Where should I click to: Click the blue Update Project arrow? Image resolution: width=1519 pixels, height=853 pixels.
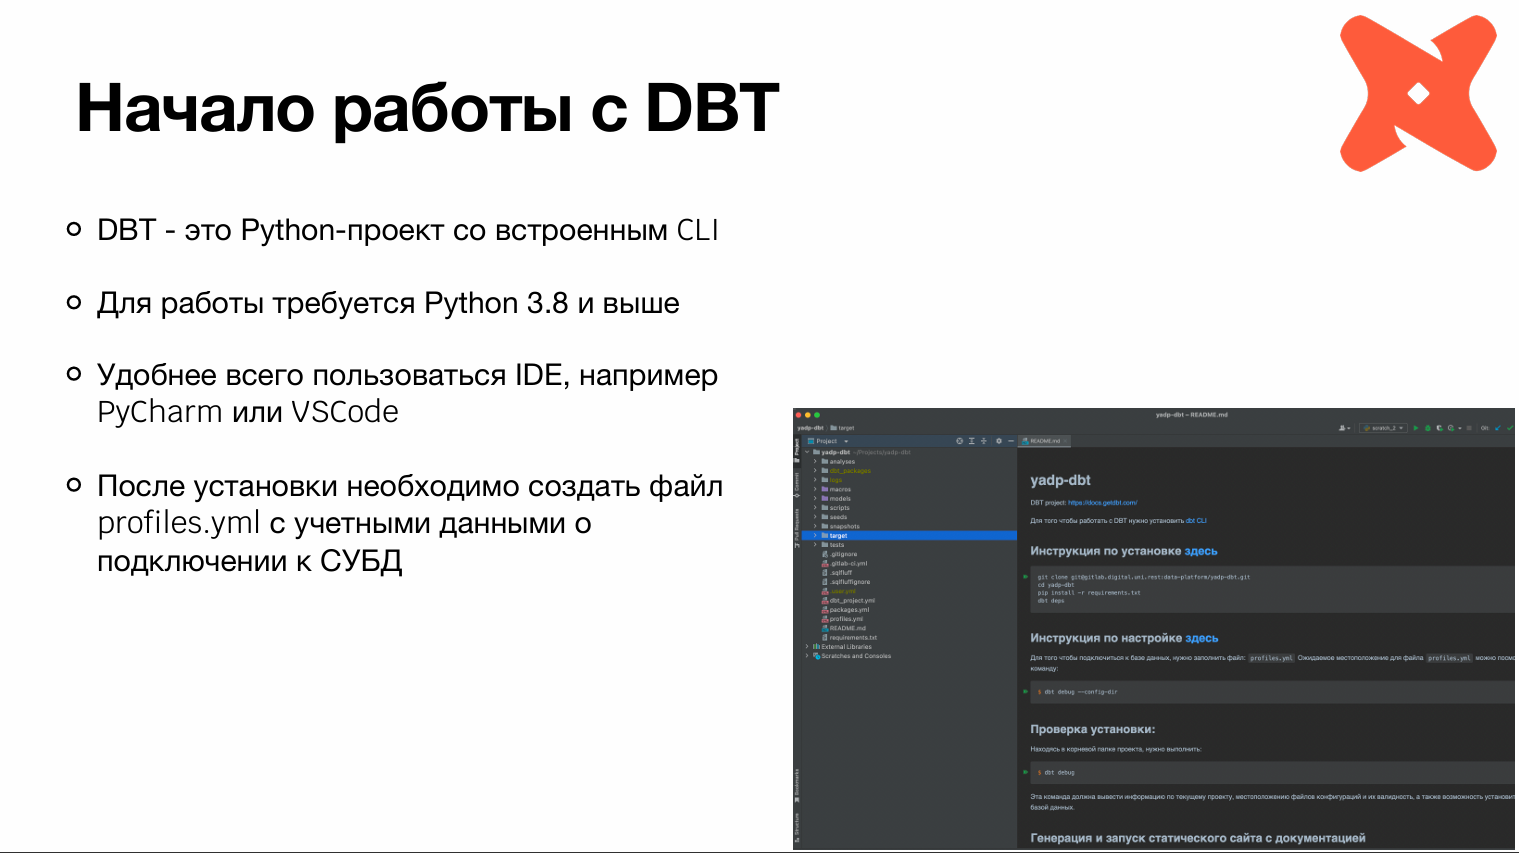coord(1497,428)
